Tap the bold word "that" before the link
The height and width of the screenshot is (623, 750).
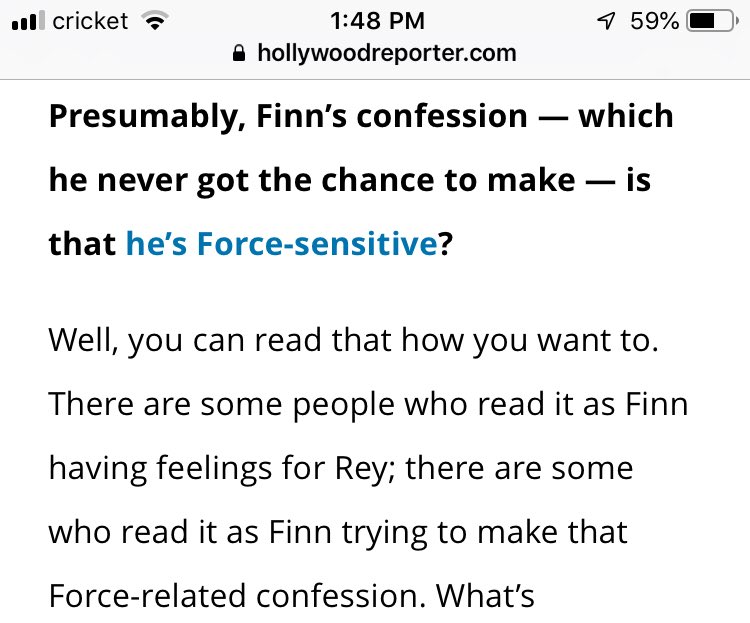[82, 244]
